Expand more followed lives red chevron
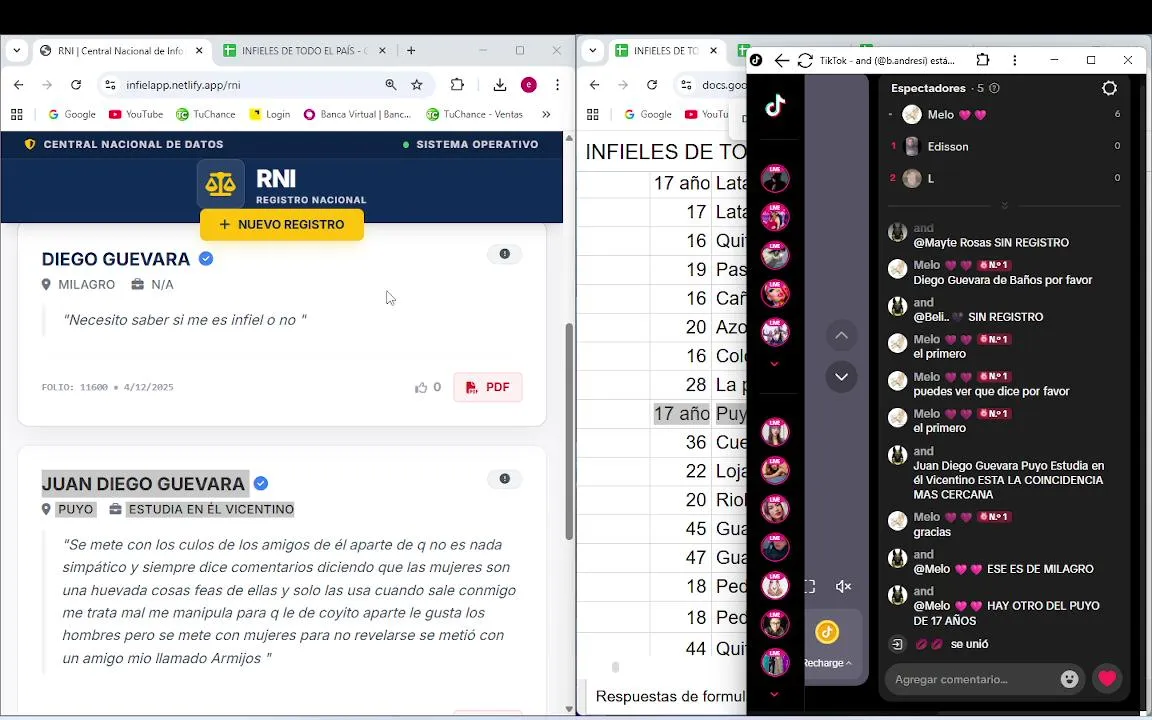This screenshot has width=1152, height=720. click(774, 364)
